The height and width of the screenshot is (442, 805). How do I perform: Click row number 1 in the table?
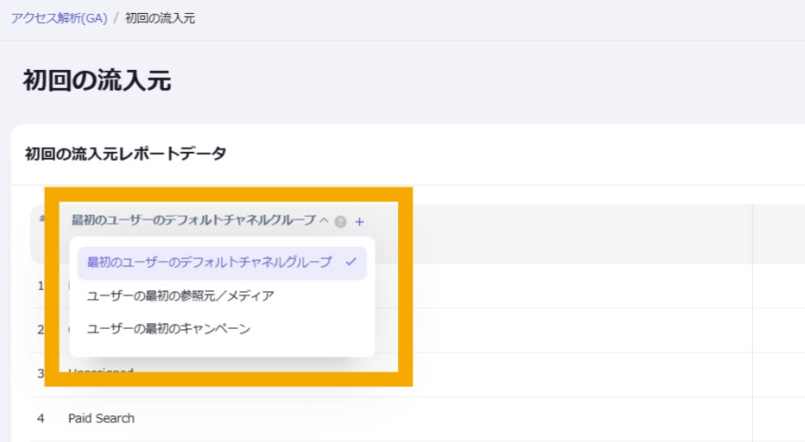pos(41,286)
